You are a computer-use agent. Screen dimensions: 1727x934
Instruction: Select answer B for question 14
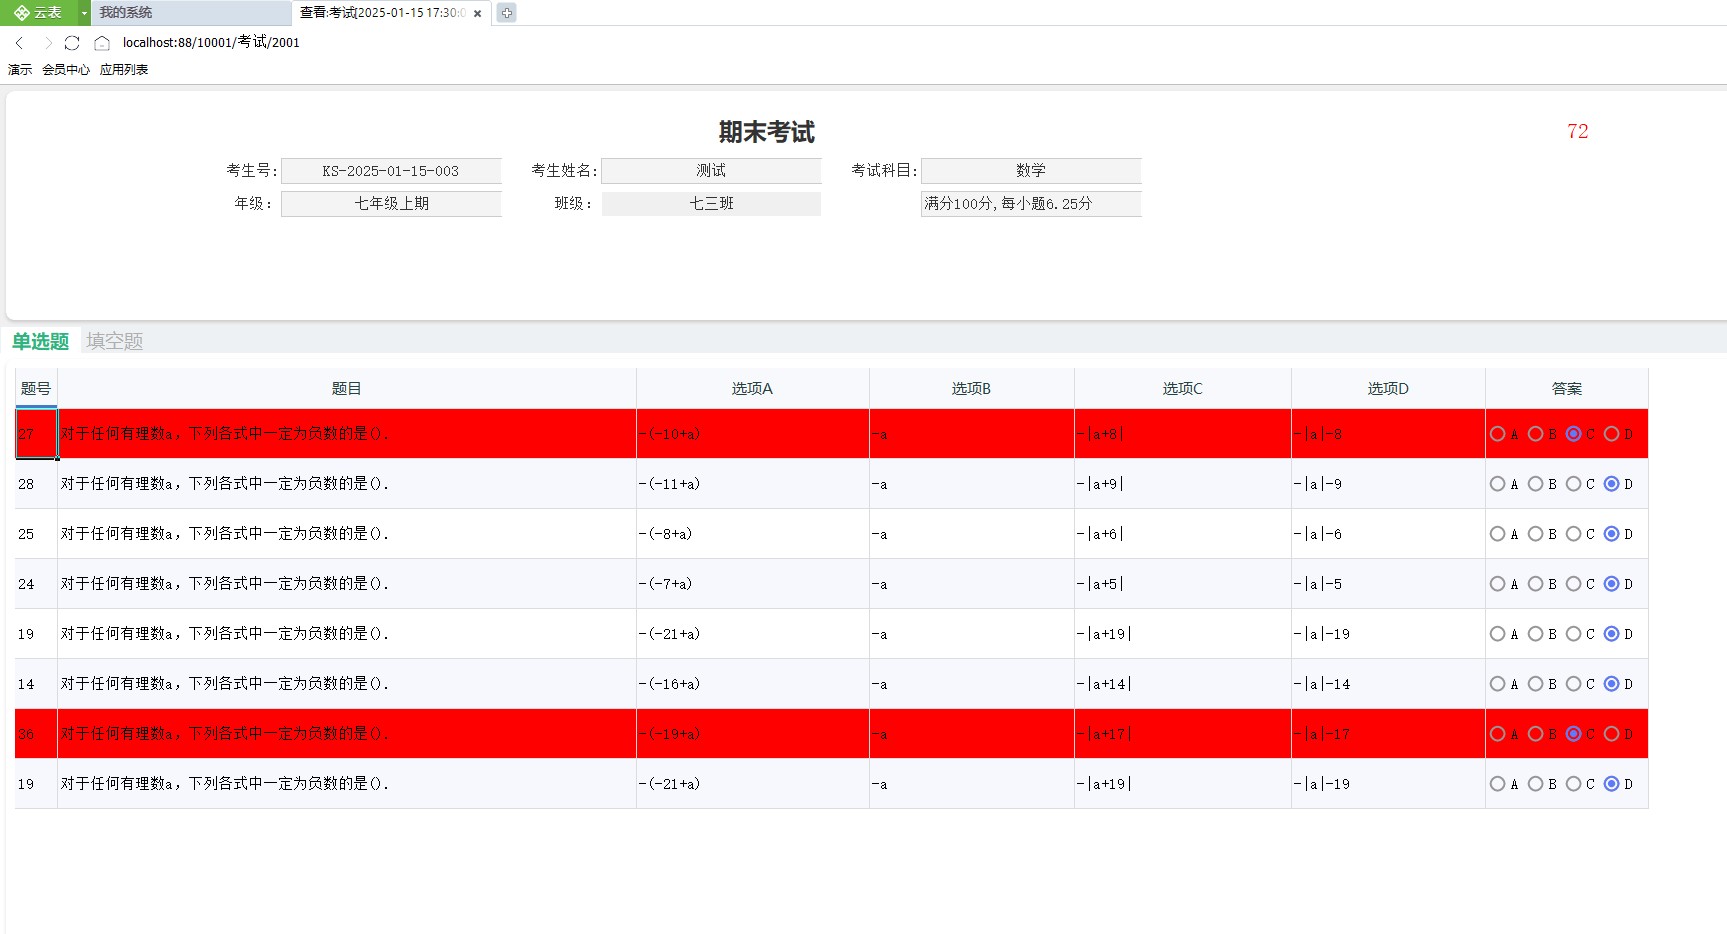click(1535, 684)
